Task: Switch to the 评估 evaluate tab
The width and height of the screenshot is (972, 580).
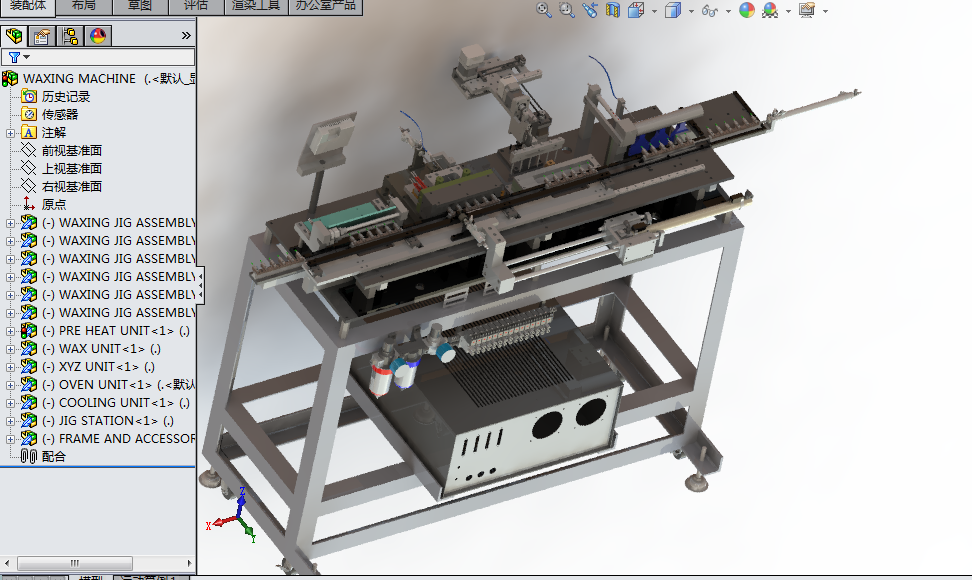Action: point(196,6)
